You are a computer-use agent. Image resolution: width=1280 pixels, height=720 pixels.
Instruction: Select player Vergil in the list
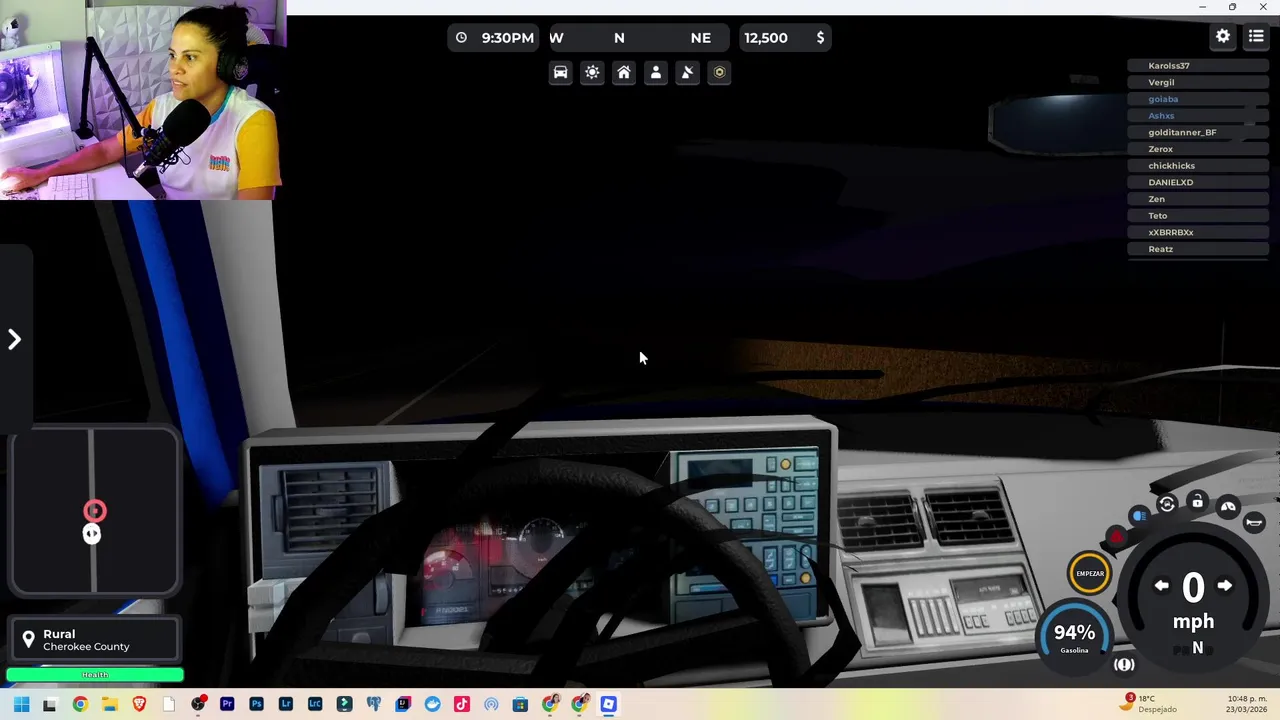(x=1198, y=83)
